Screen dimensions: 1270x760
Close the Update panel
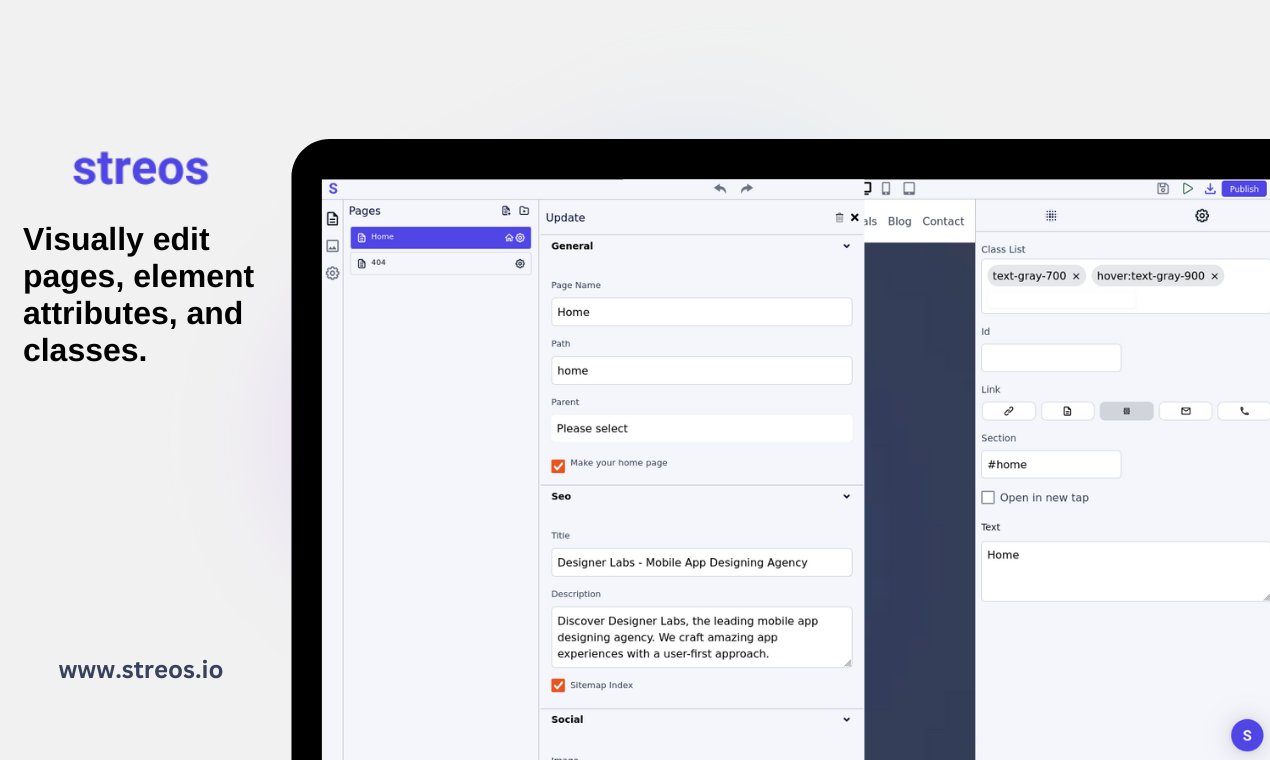coord(855,217)
